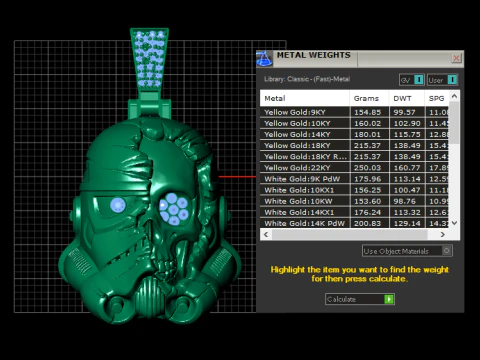This screenshot has width=480, height=360.
Task: Sort by the Metal column header
Action: 305,98
